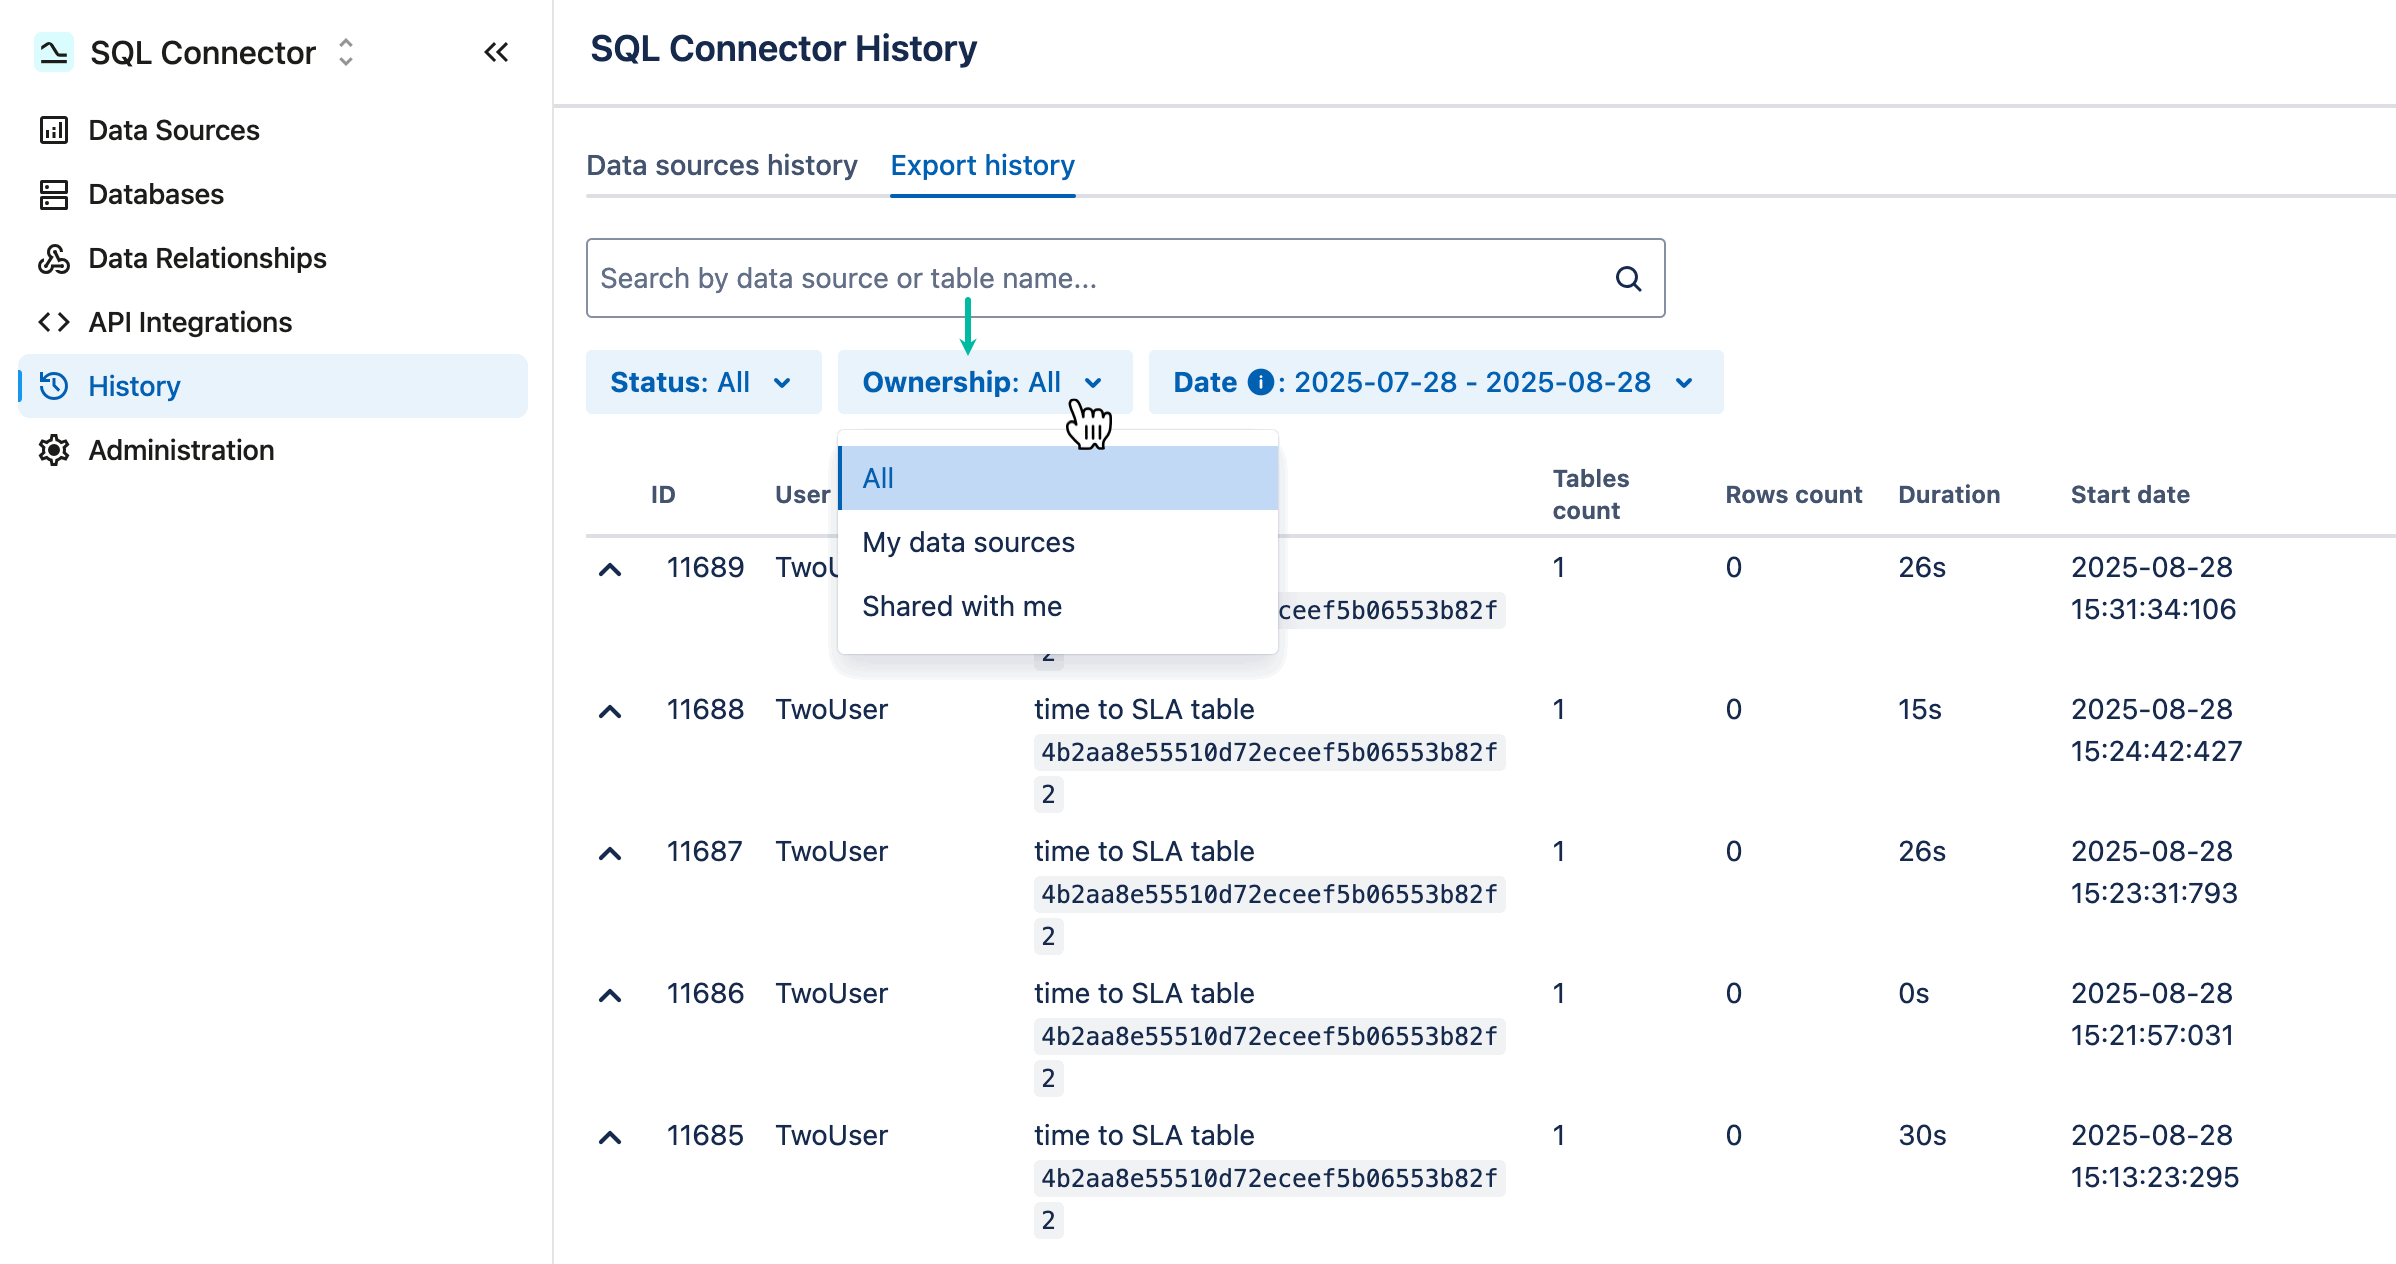Collapse the left sidebar
The width and height of the screenshot is (2396, 1264).
coord(496,52)
